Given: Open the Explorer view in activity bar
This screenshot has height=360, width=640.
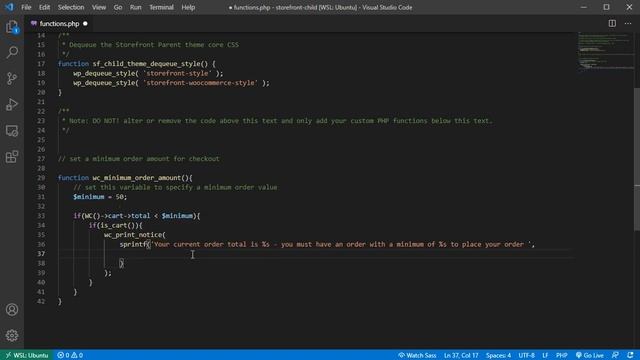Looking at the screenshot, I should 12,27.
